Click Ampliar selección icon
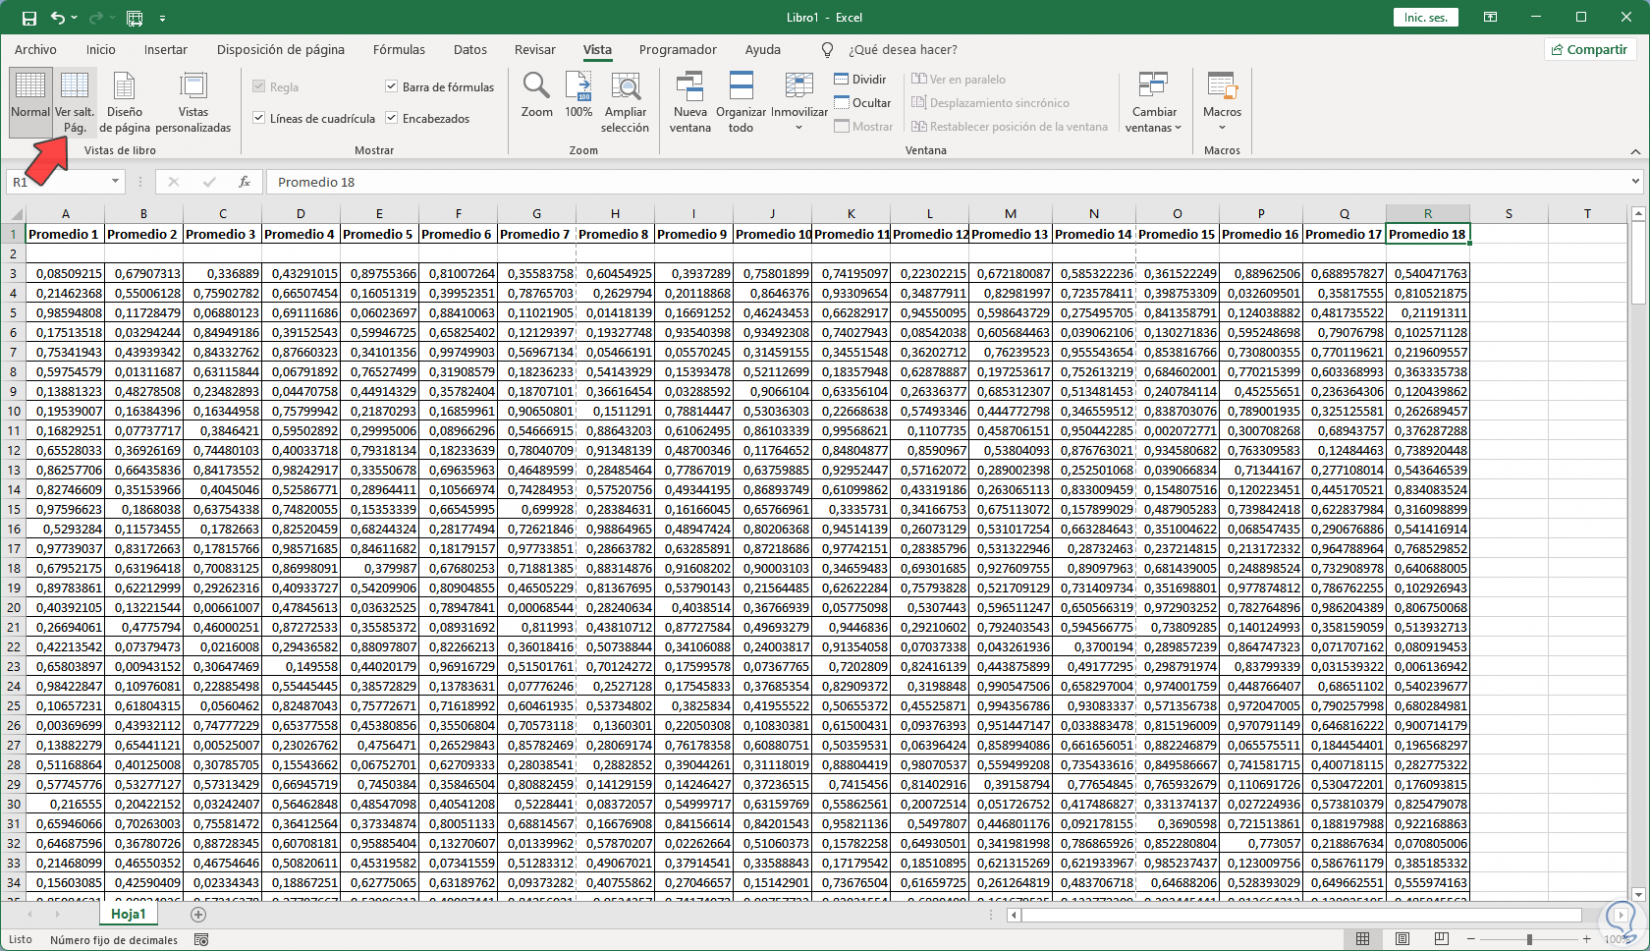This screenshot has height=951, width=1650. [625, 87]
